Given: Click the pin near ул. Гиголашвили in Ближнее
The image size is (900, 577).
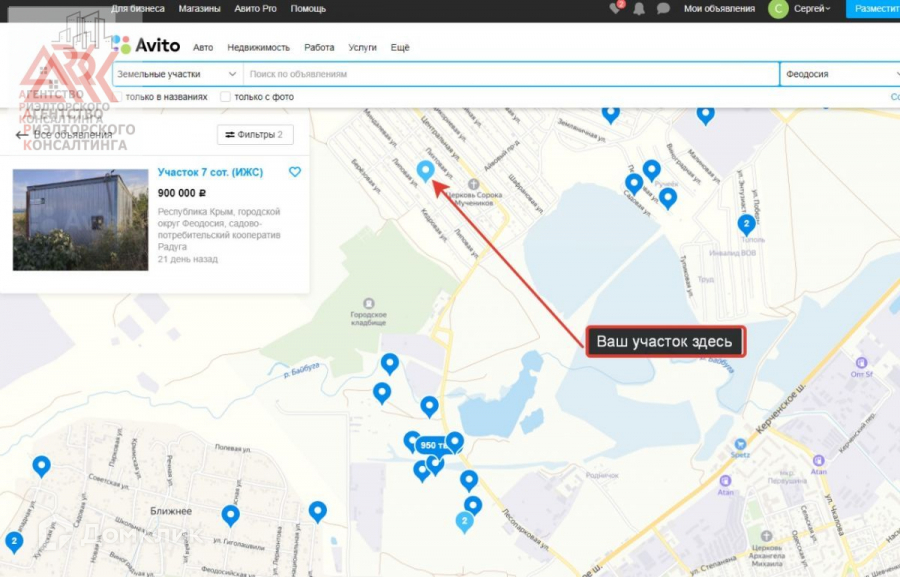Looking at the screenshot, I should click(230, 516).
